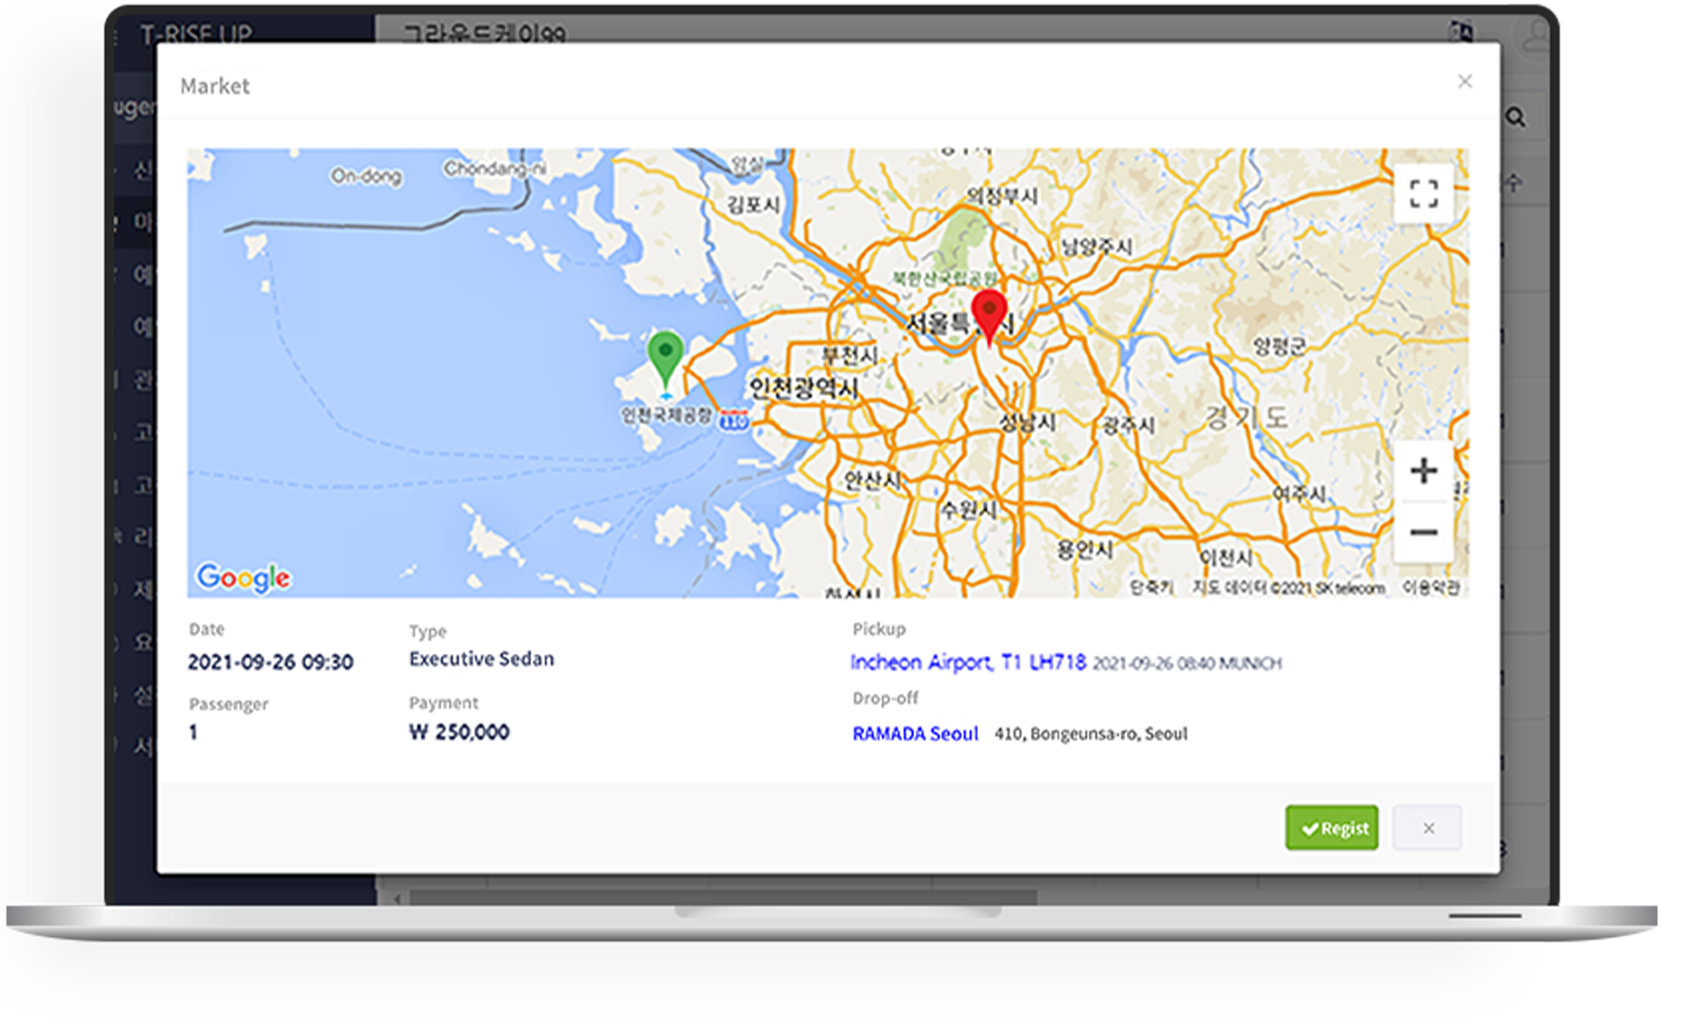Screen dimensions: 1682x1036
Task: Click the 단축키 shortcuts link on map
Action: [1151, 587]
